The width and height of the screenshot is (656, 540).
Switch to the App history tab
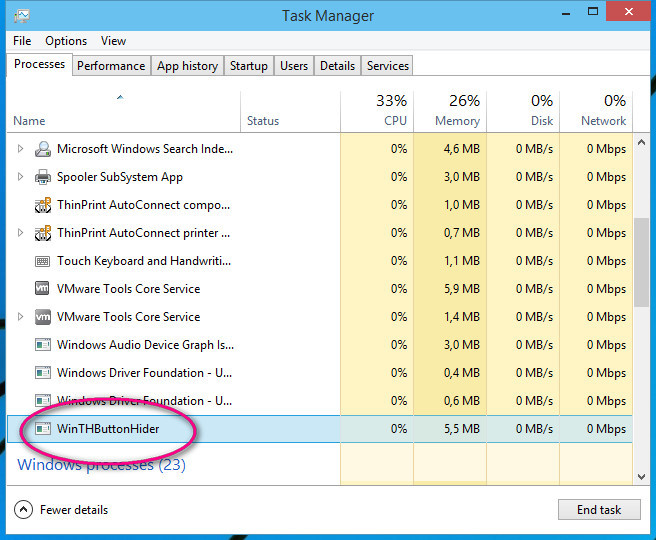(x=187, y=66)
